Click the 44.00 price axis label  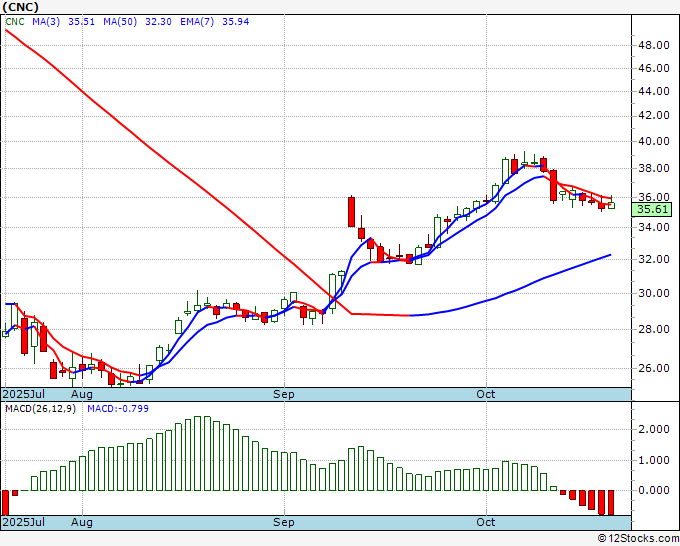(653, 91)
